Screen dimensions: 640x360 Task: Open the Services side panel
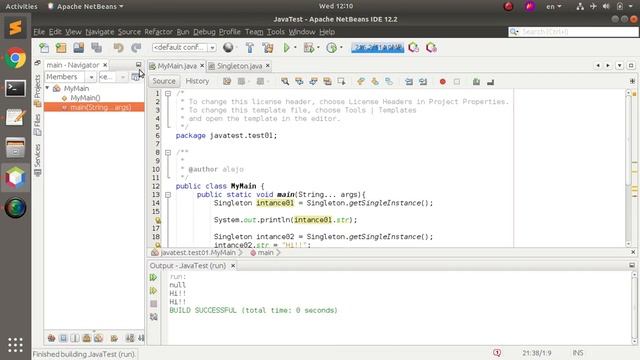38,160
